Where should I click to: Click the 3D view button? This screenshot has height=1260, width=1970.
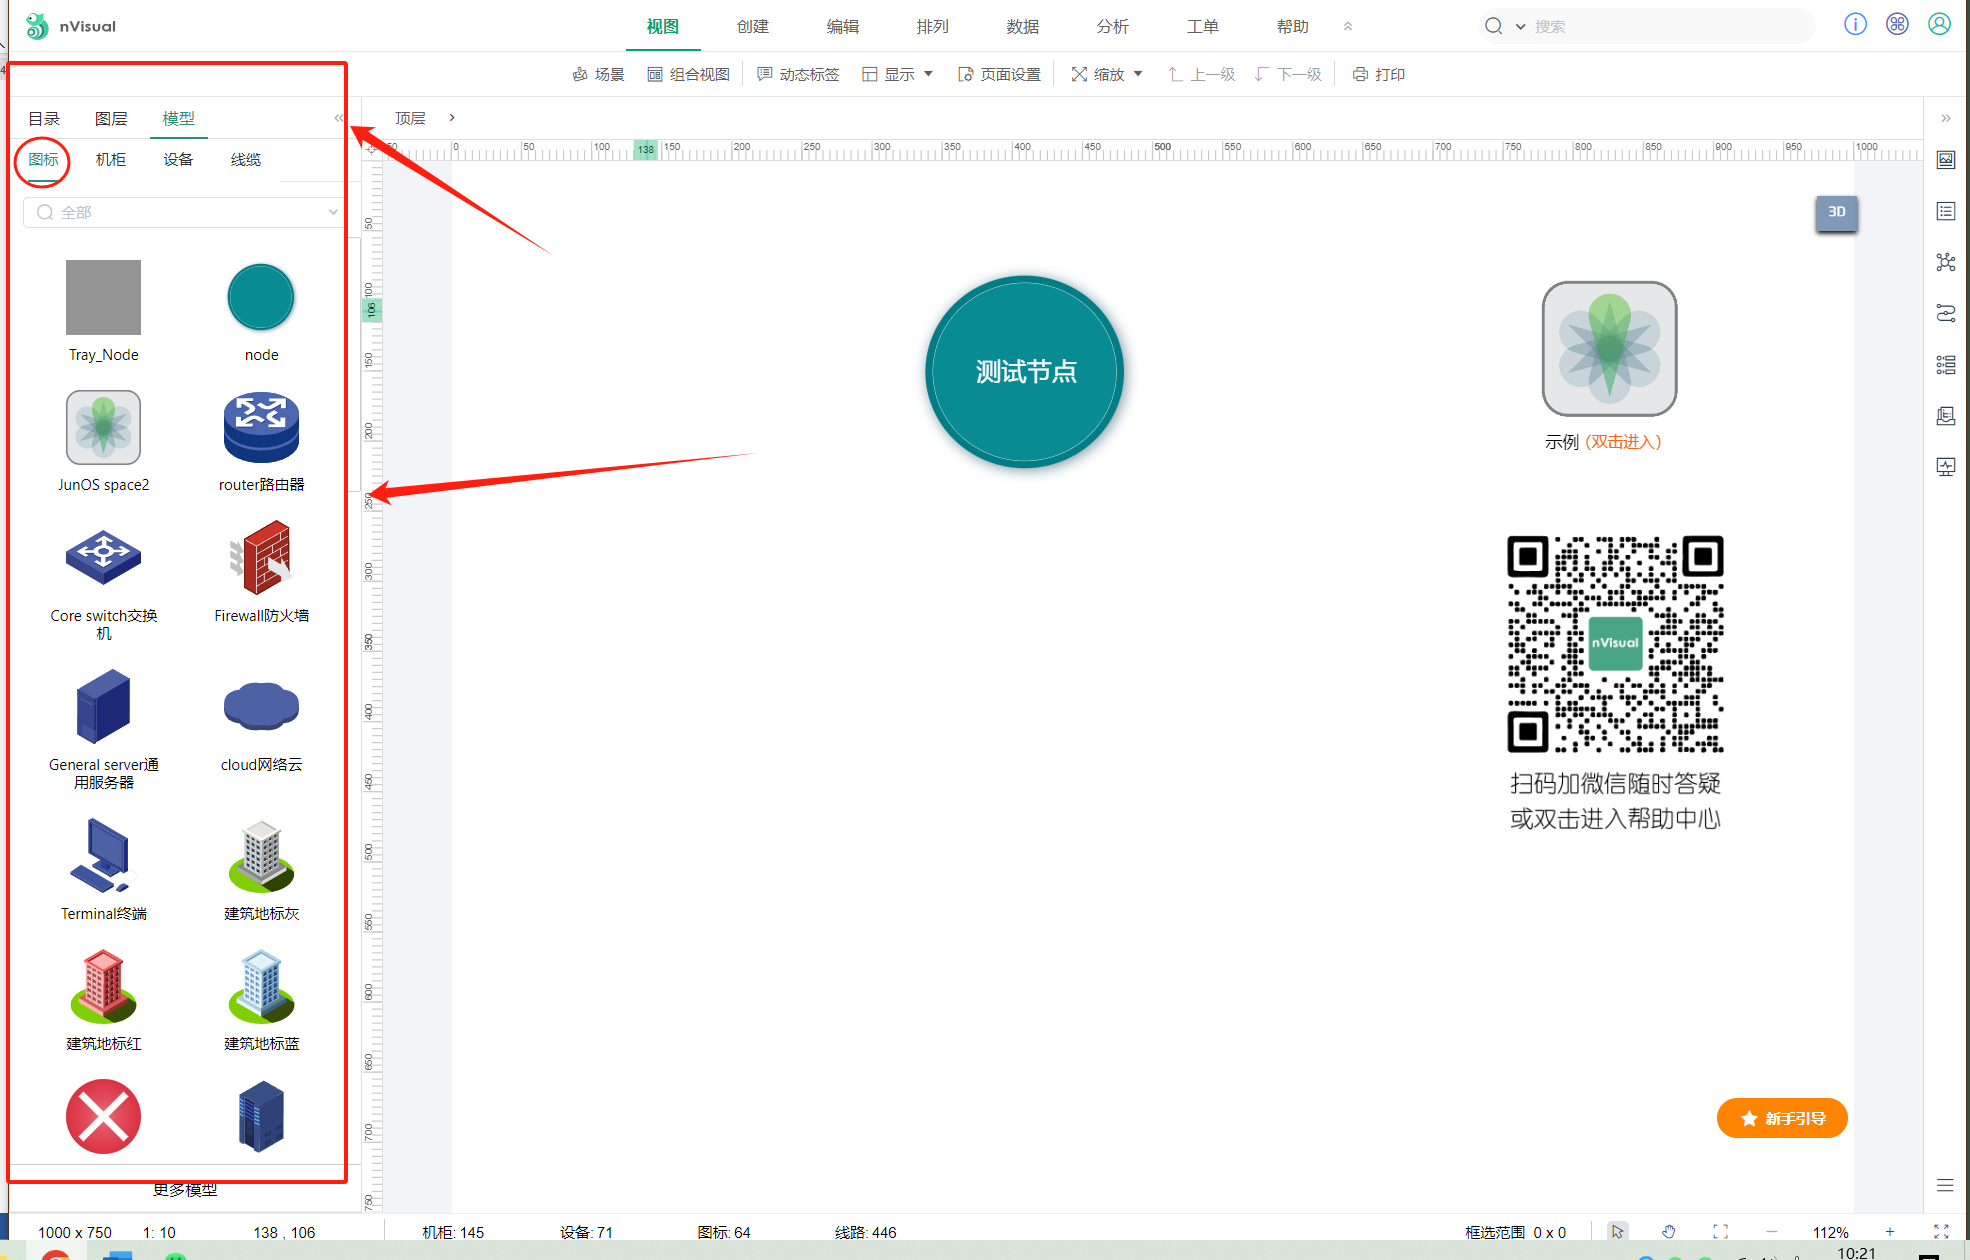pyautogui.click(x=1836, y=212)
